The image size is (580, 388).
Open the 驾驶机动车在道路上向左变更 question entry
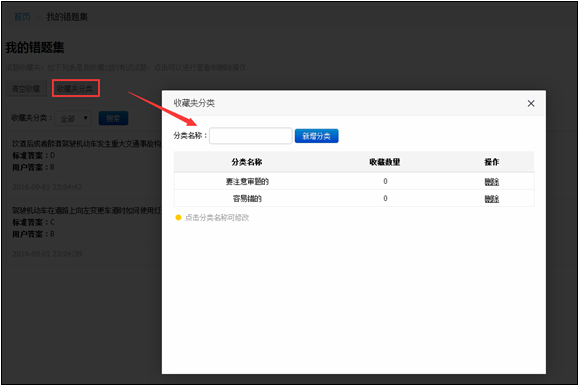(x=87, y=210)
